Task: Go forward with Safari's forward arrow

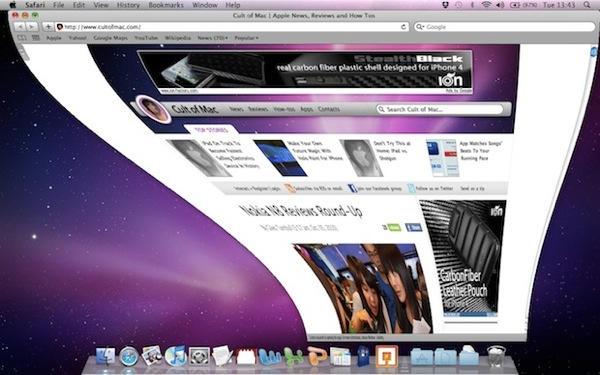Action: click(32, 27)
